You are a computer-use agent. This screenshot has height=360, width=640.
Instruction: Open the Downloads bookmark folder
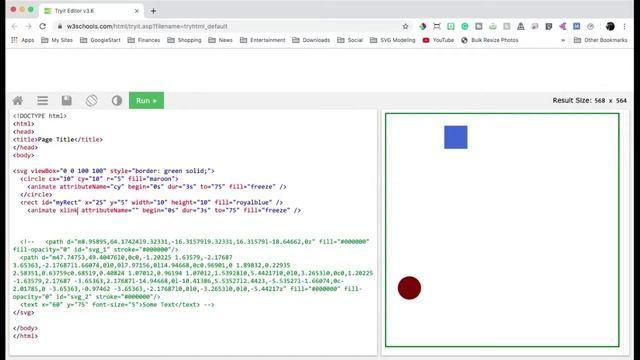point(311,40)
